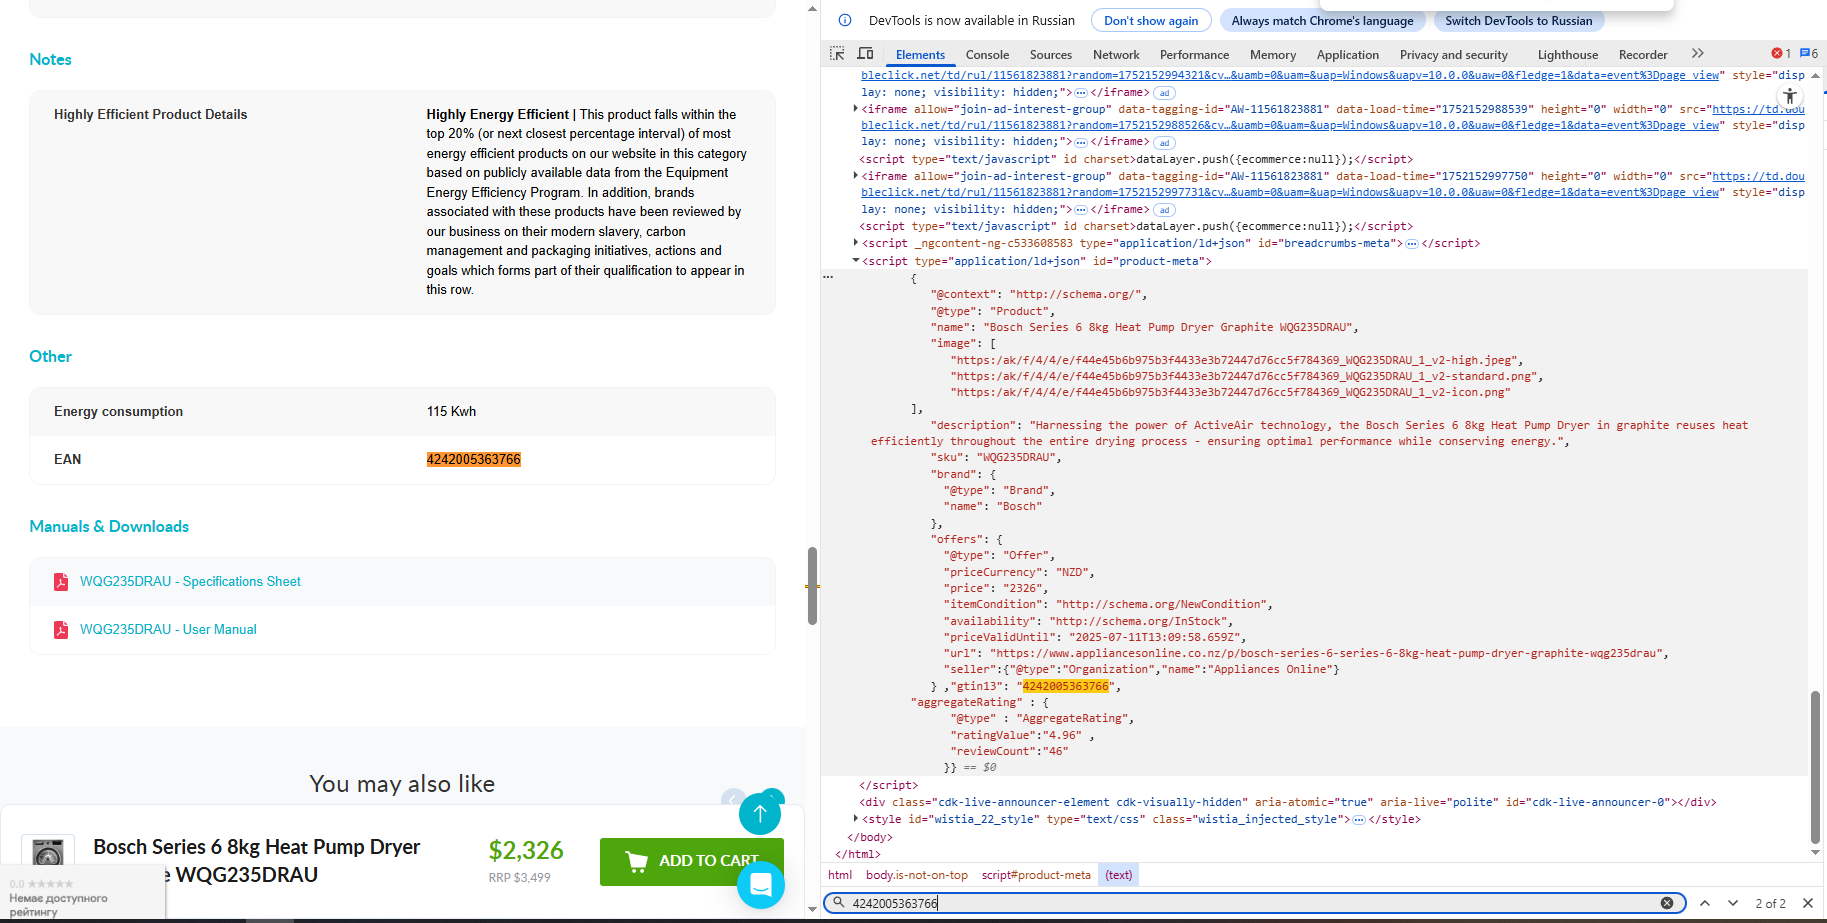
Task: Go to next search result arrow
Action: [x=1733, y=903]
